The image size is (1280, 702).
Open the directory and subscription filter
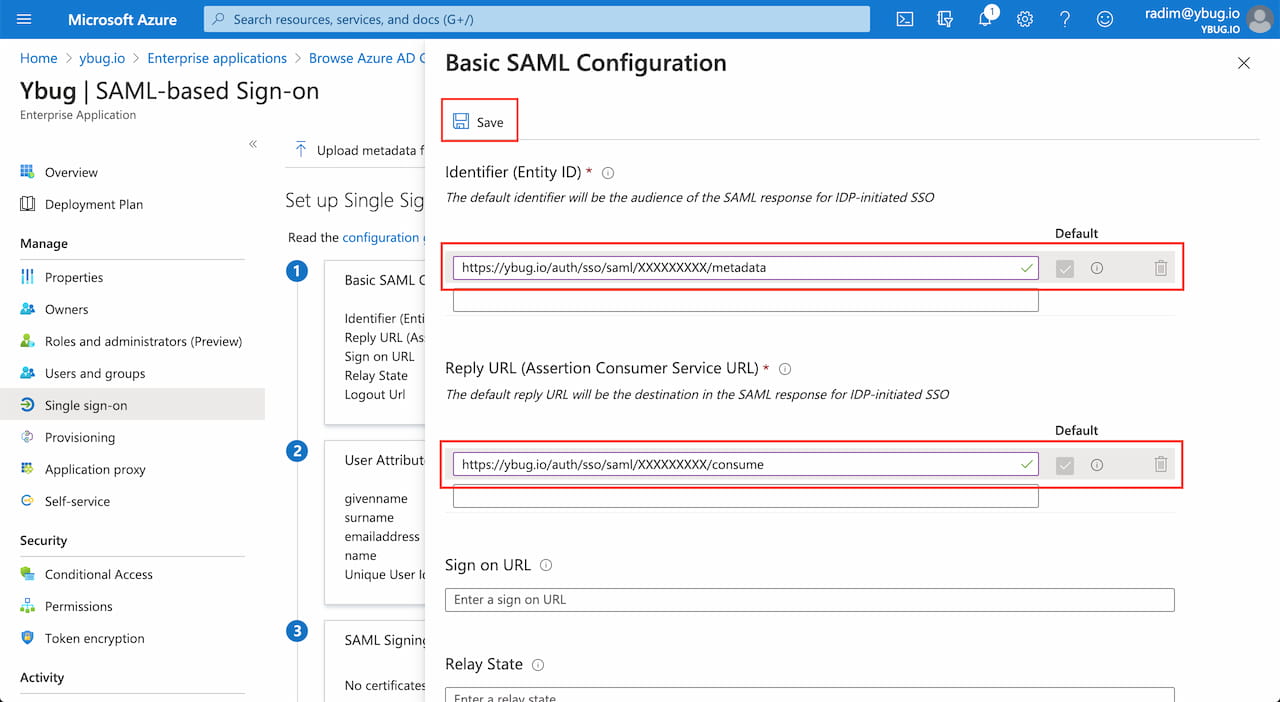click(x=944, y=19)
